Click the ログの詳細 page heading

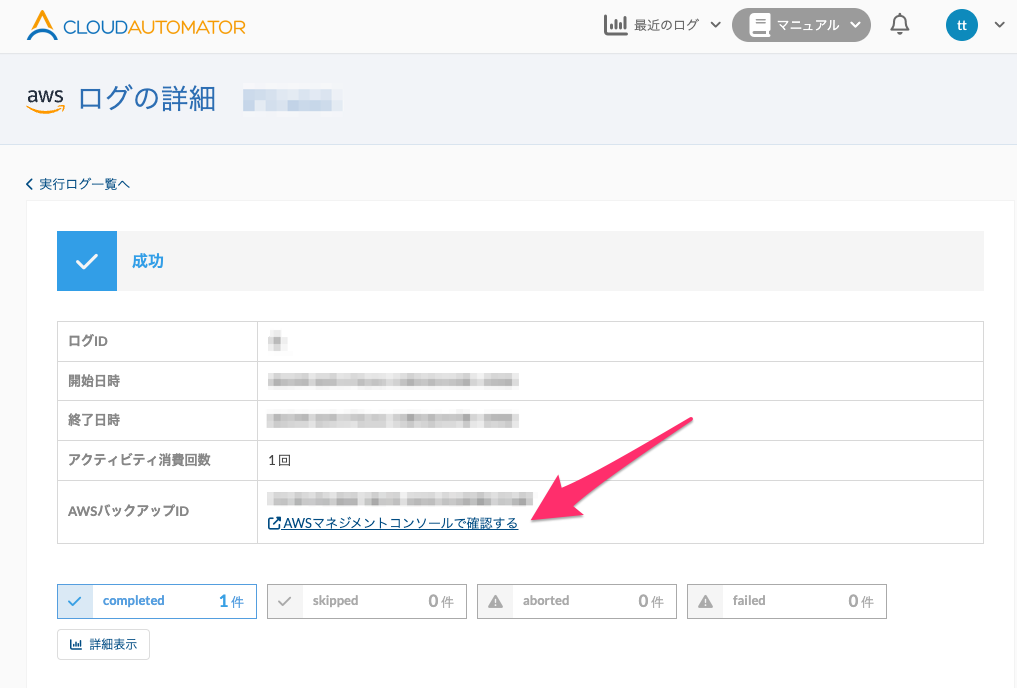pyautogui.click(x=147, y=99)
